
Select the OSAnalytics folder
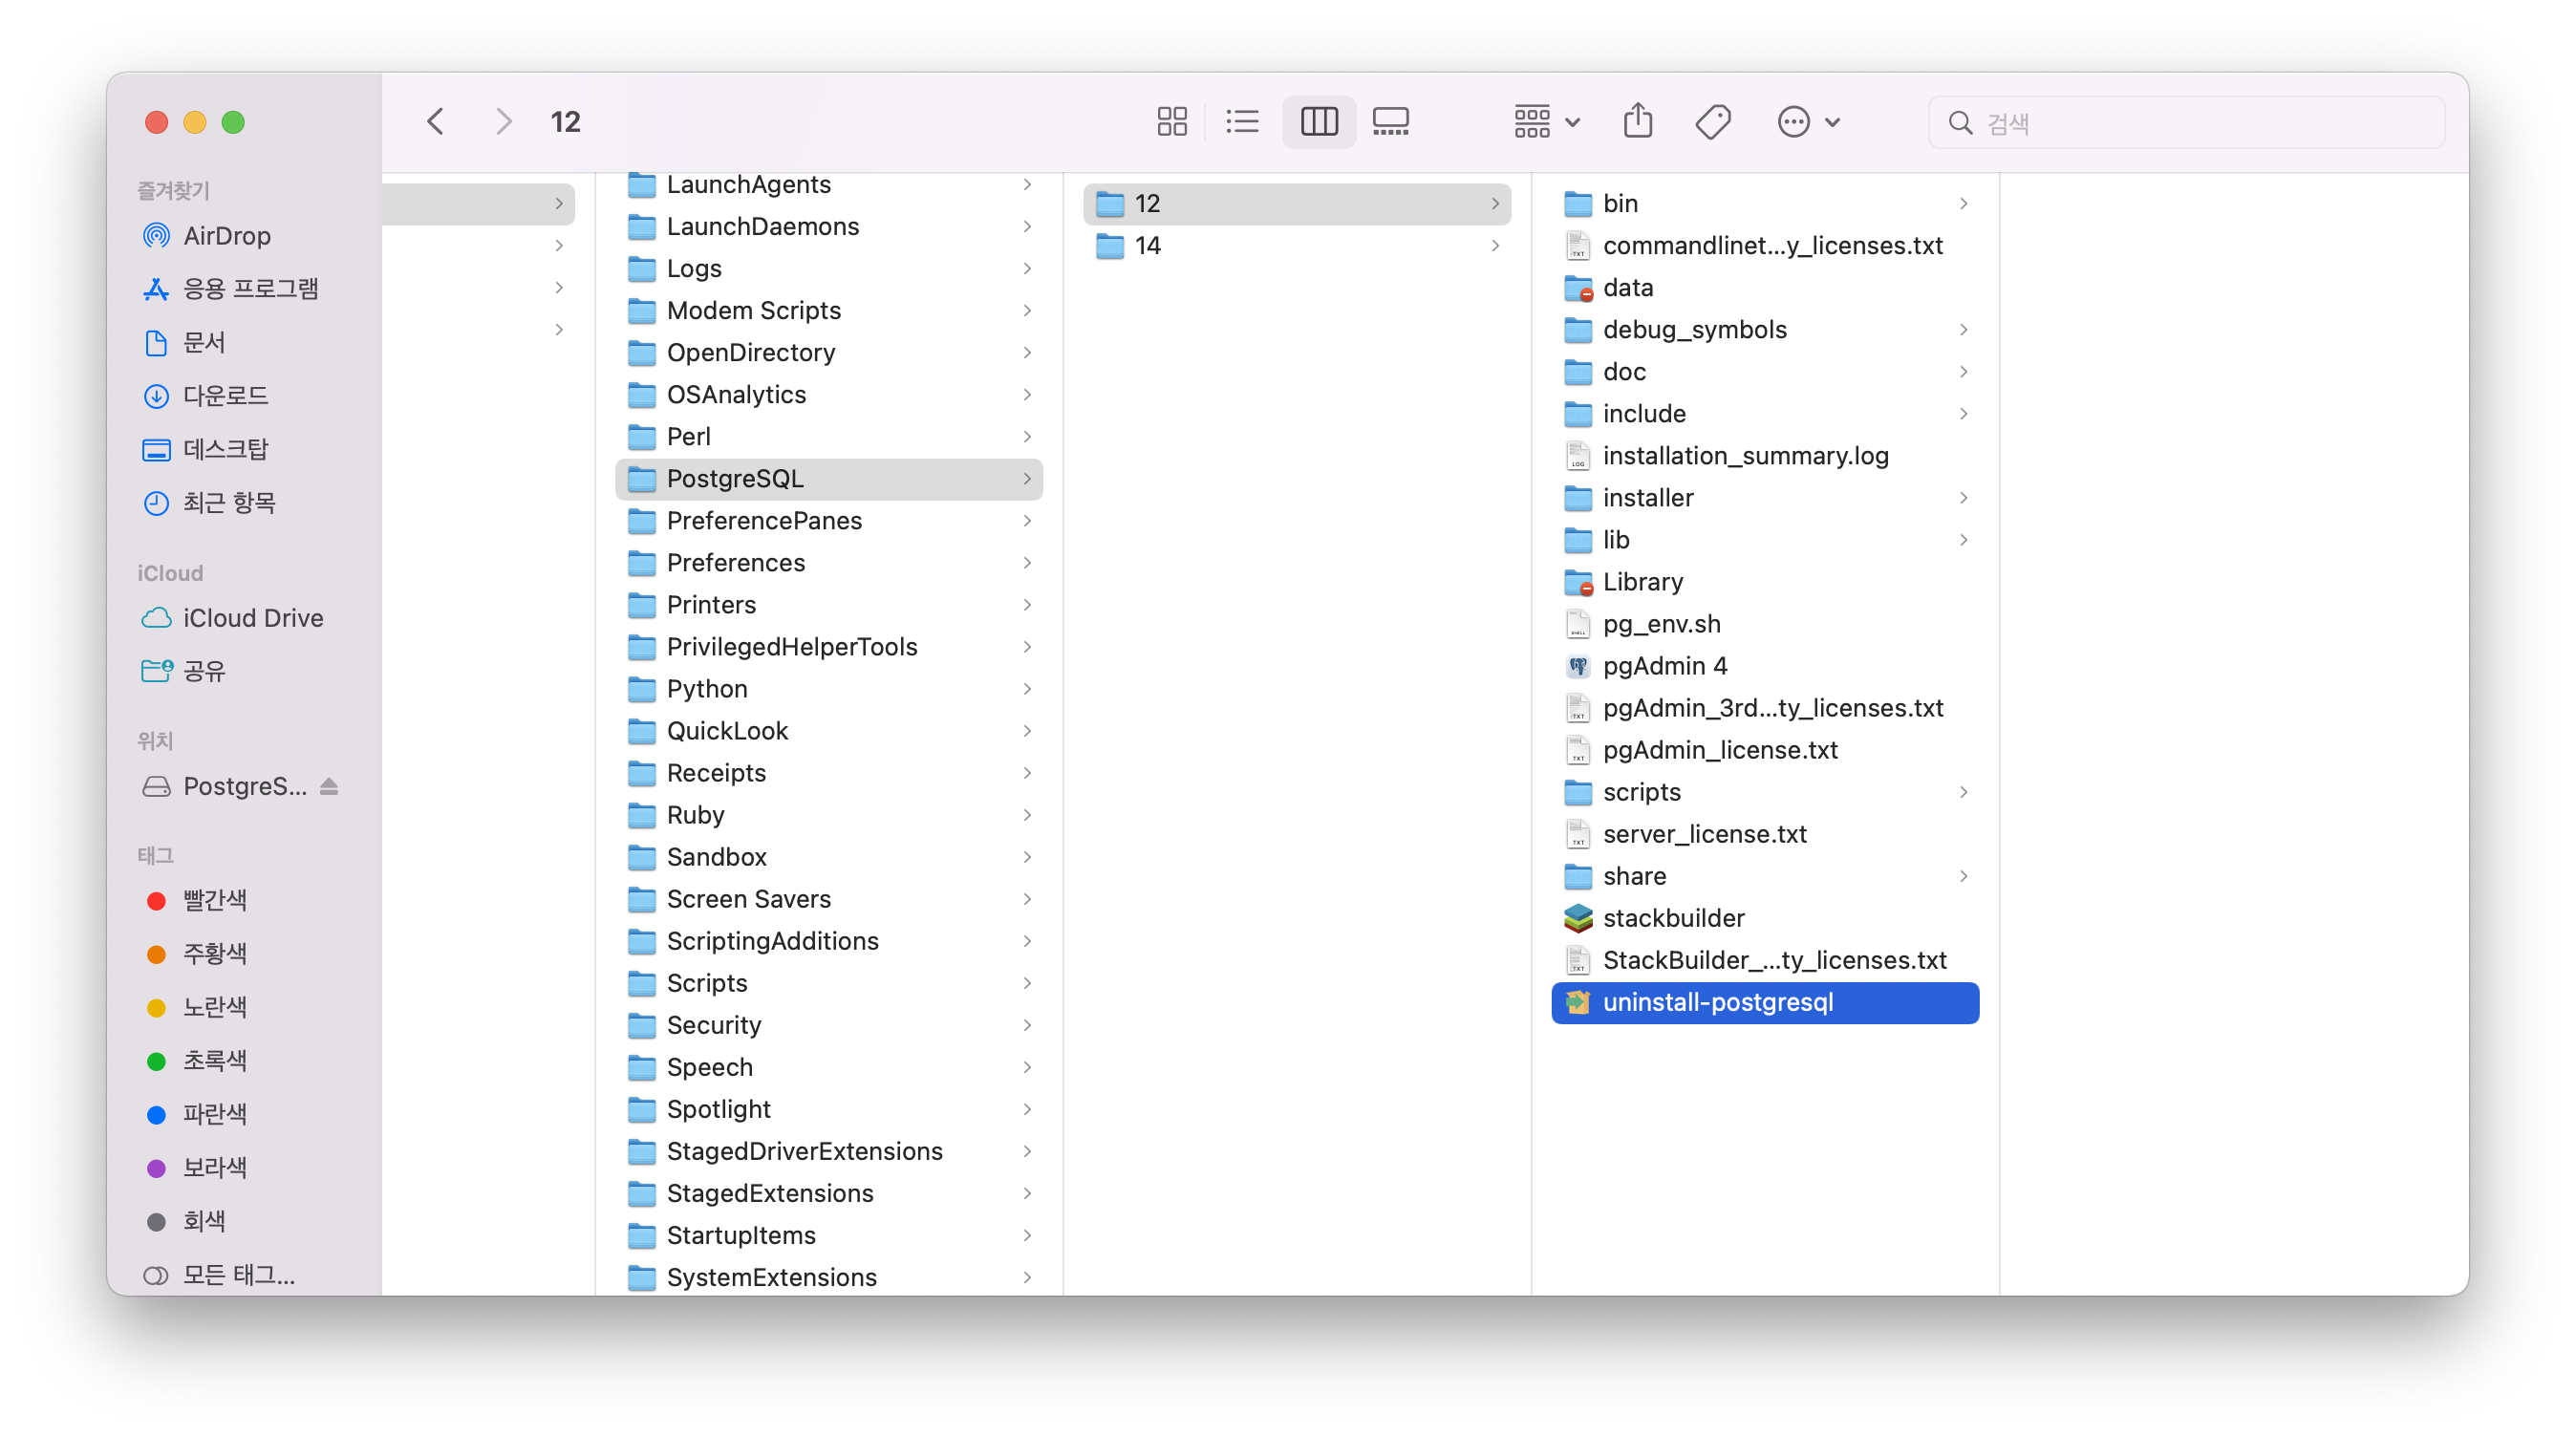pyautogui.click(x=829, y=395)
